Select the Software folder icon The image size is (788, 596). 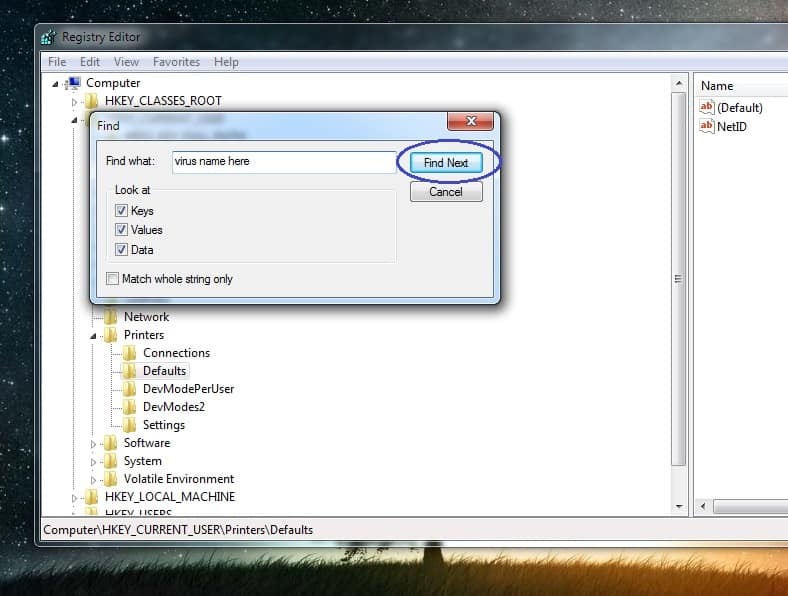pyautogui.click(x=111, y=443)
